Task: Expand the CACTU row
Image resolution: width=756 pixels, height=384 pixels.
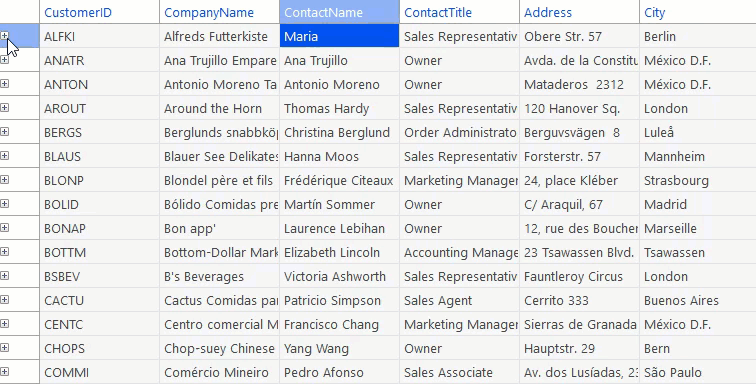Action: pyautogui.click(x=4, y=300)
